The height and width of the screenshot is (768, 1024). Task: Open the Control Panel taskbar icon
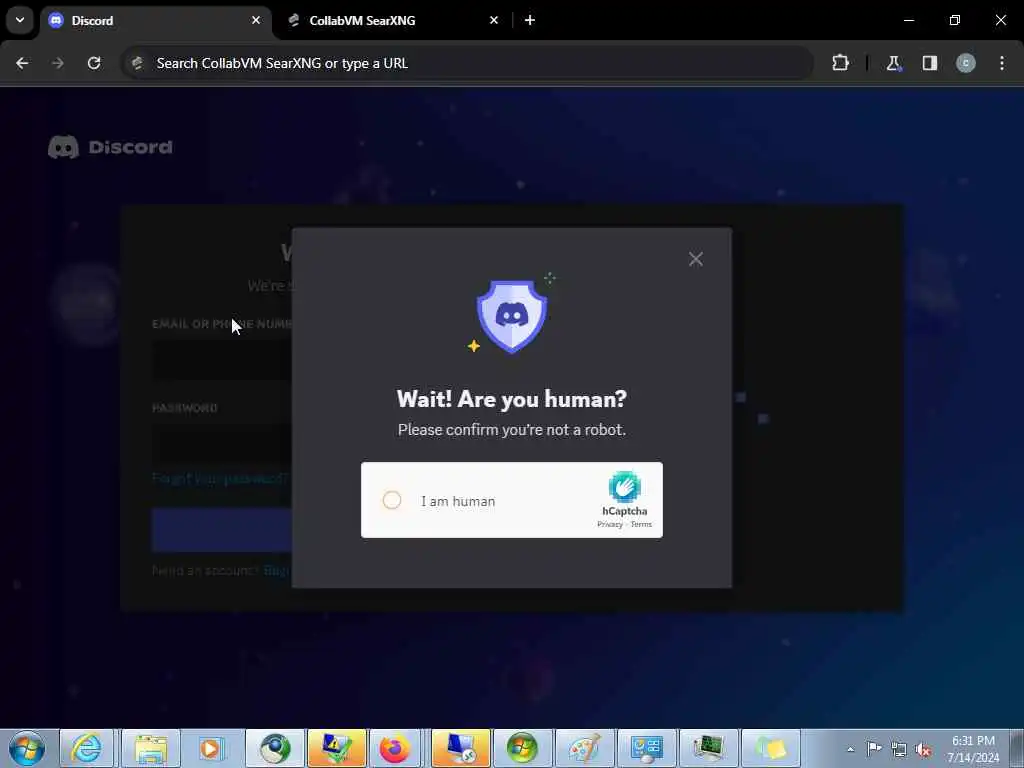[646, 748]
